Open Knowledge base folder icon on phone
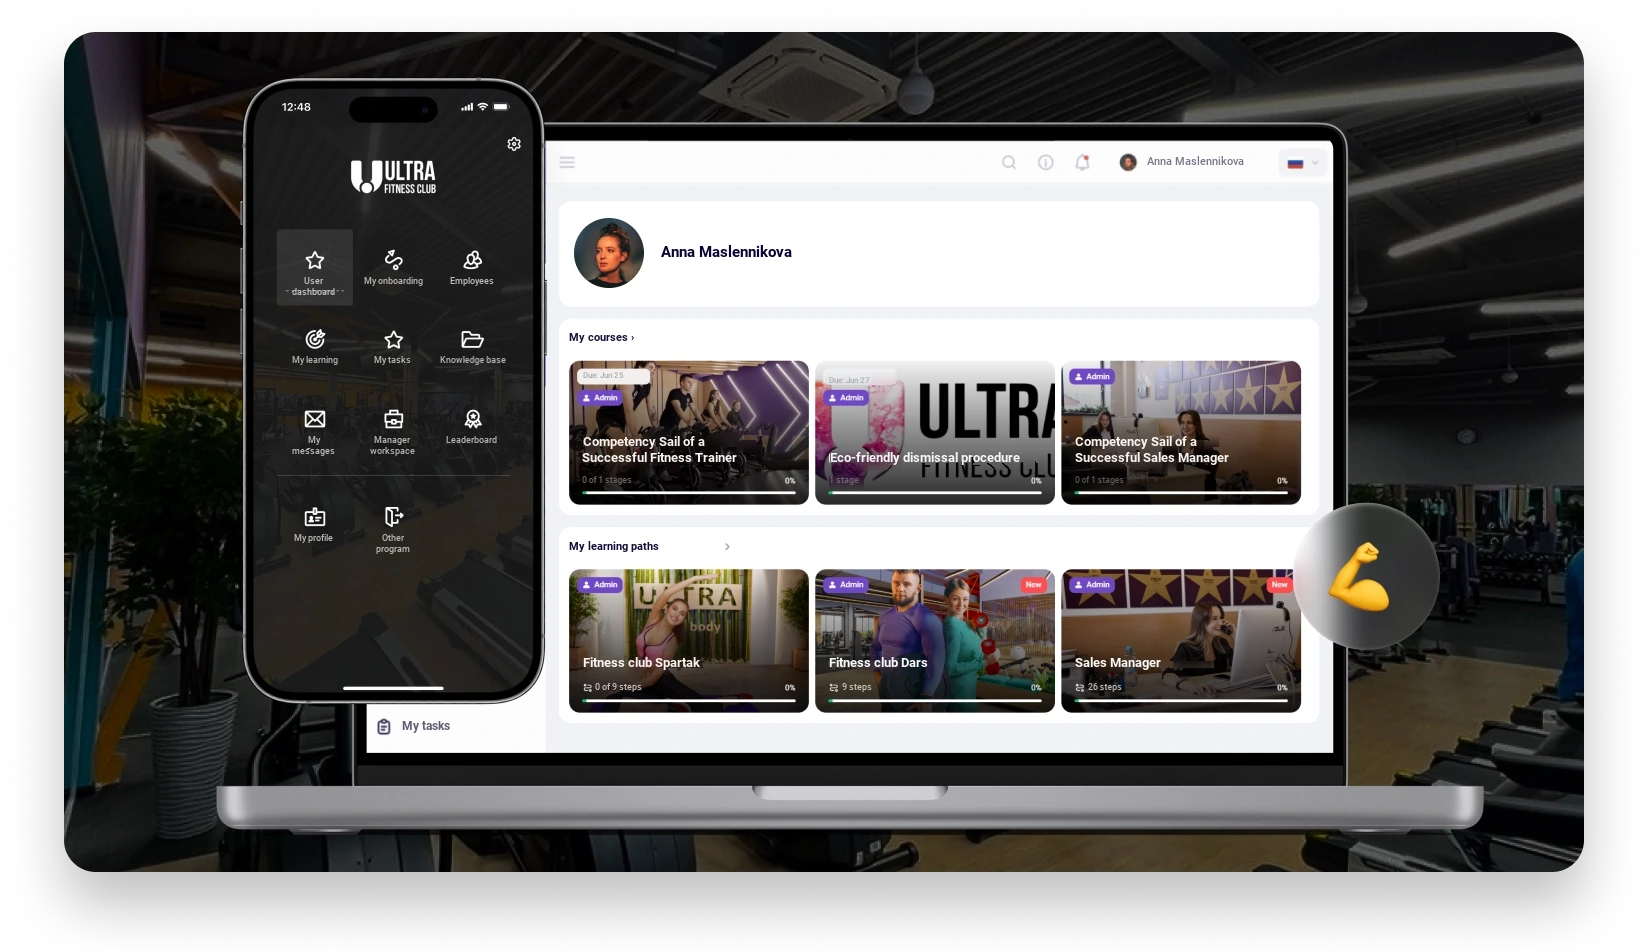Screen dimensions: 1648x952 click(x=472, y=340)
